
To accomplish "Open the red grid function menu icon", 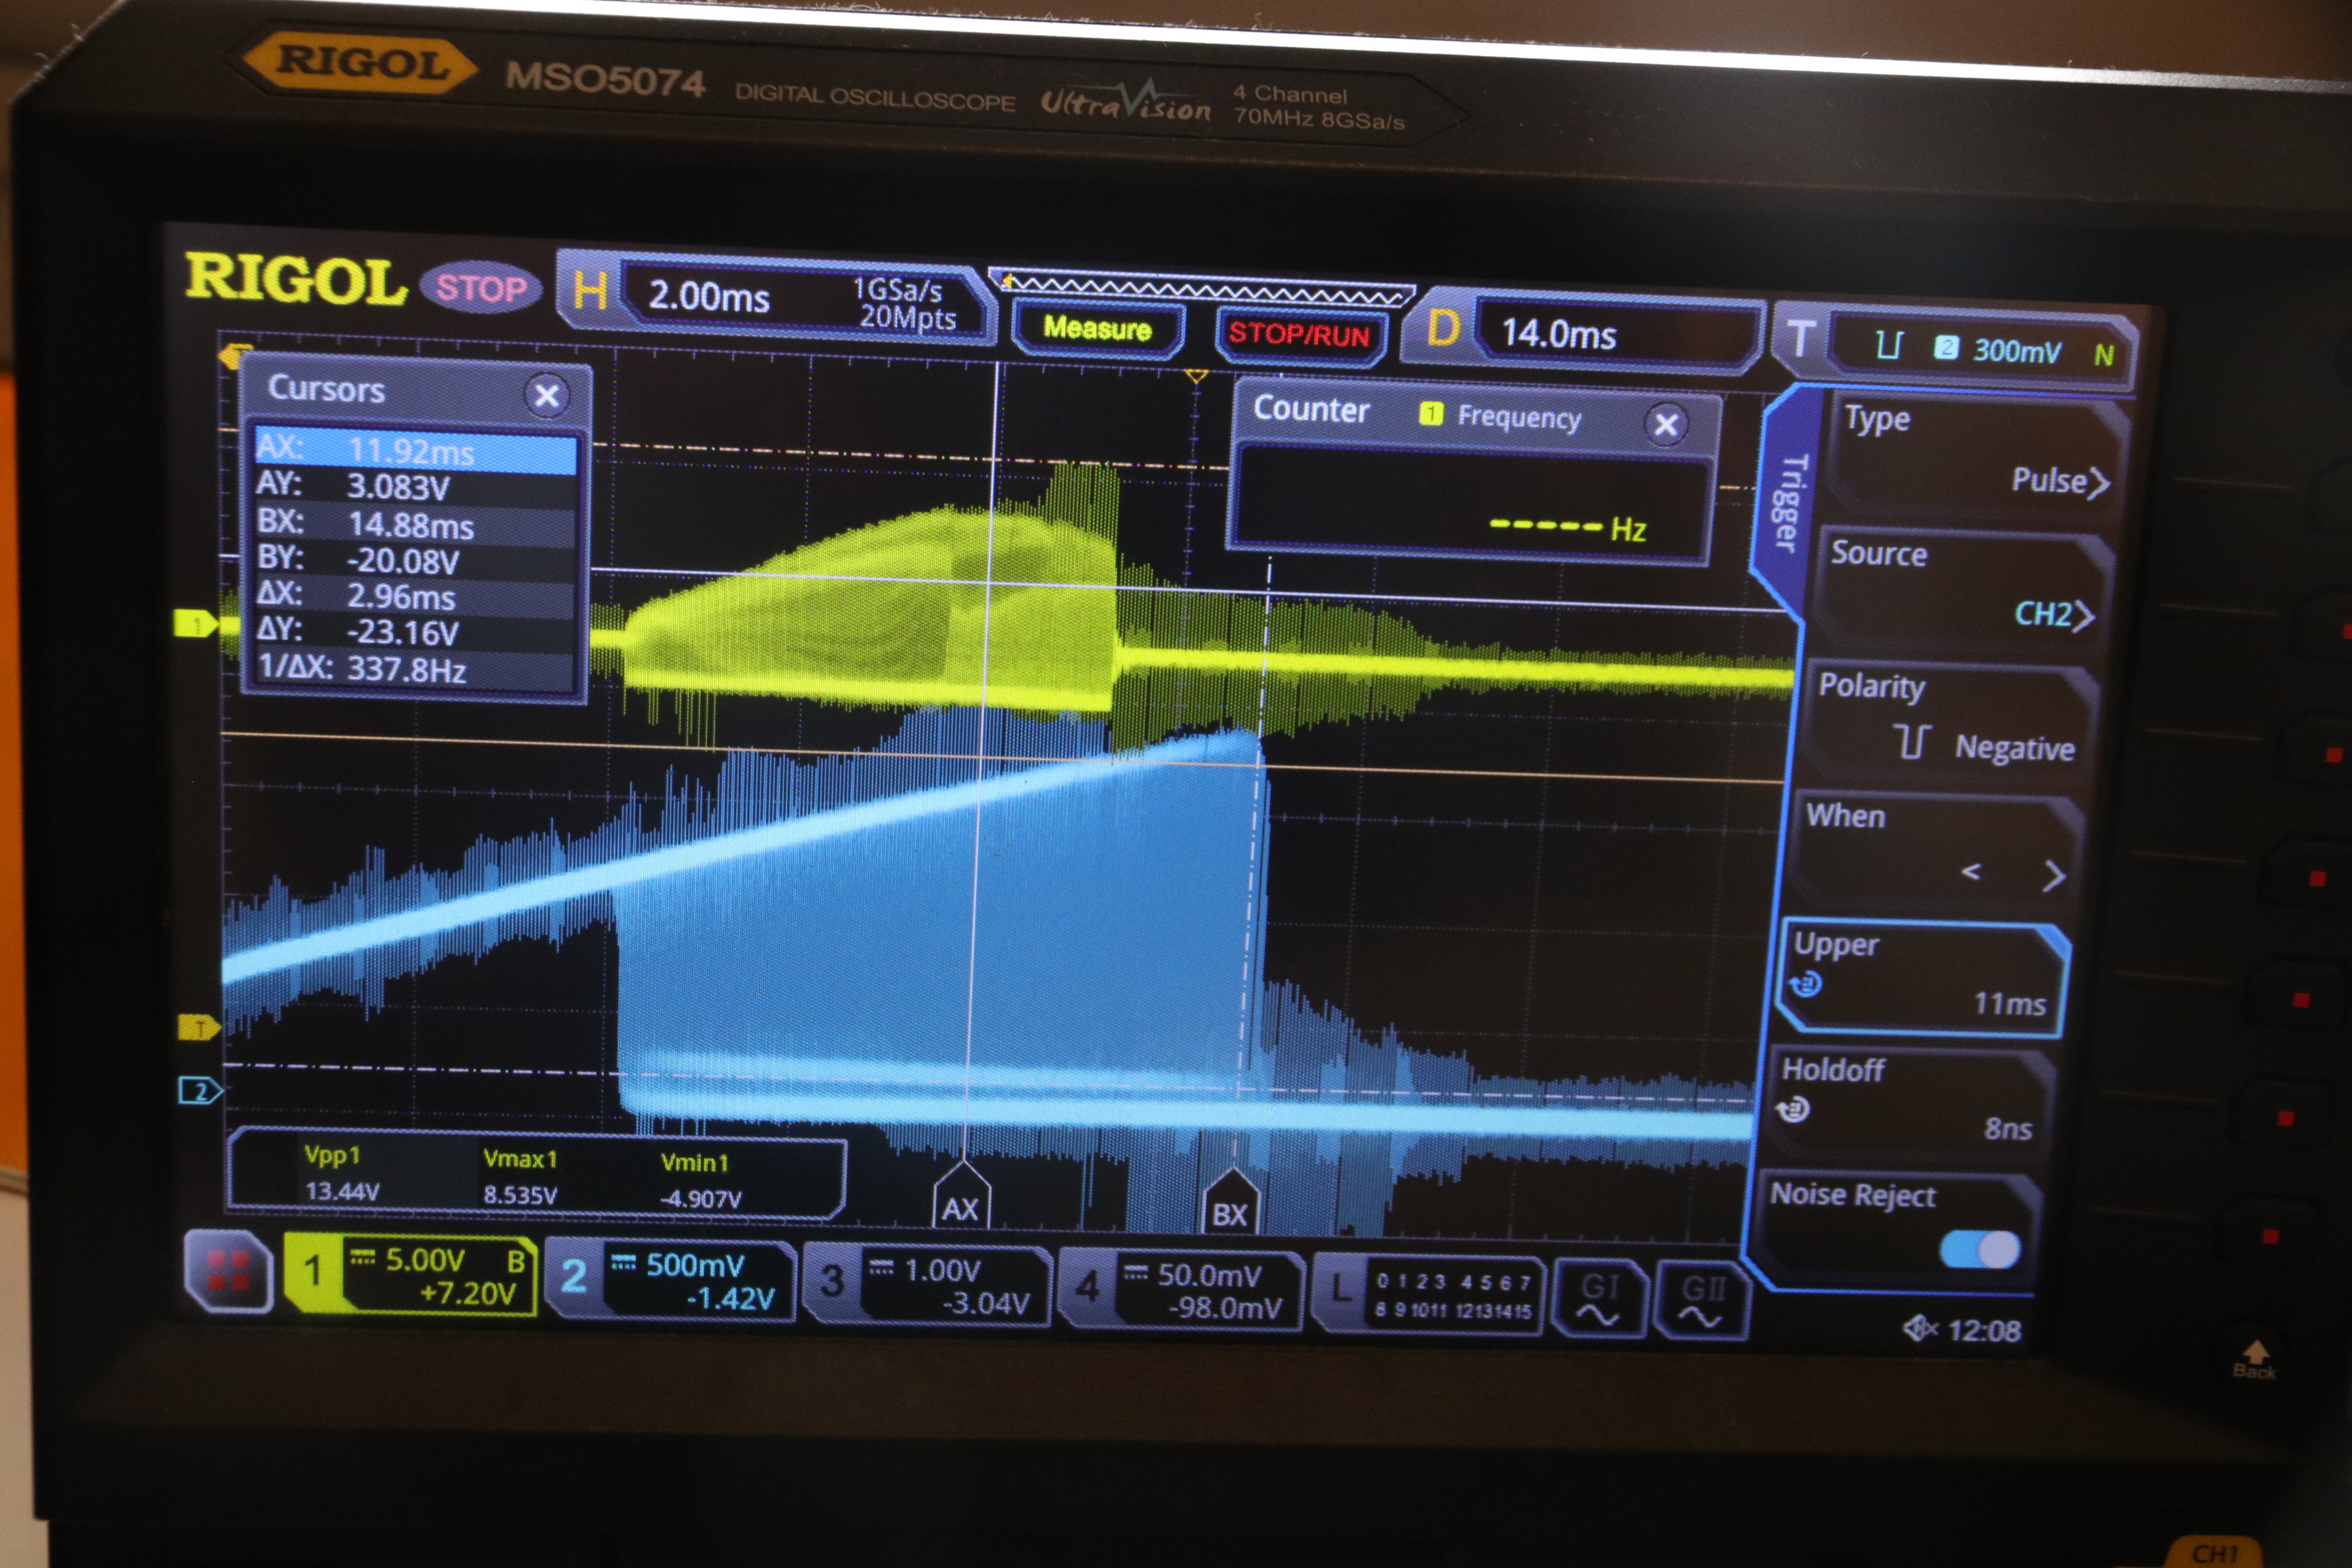I will click(228, 1270).
